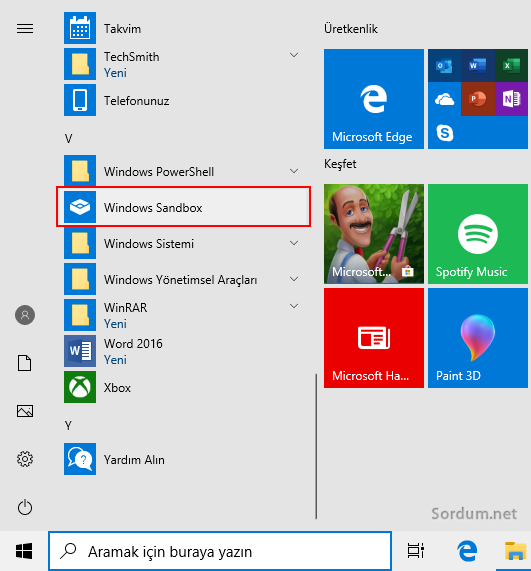Image resolution: width=531 pixels, height=571 pixels.
Task: Open the Outlook tile in Office group
Action: click(444, 66)
